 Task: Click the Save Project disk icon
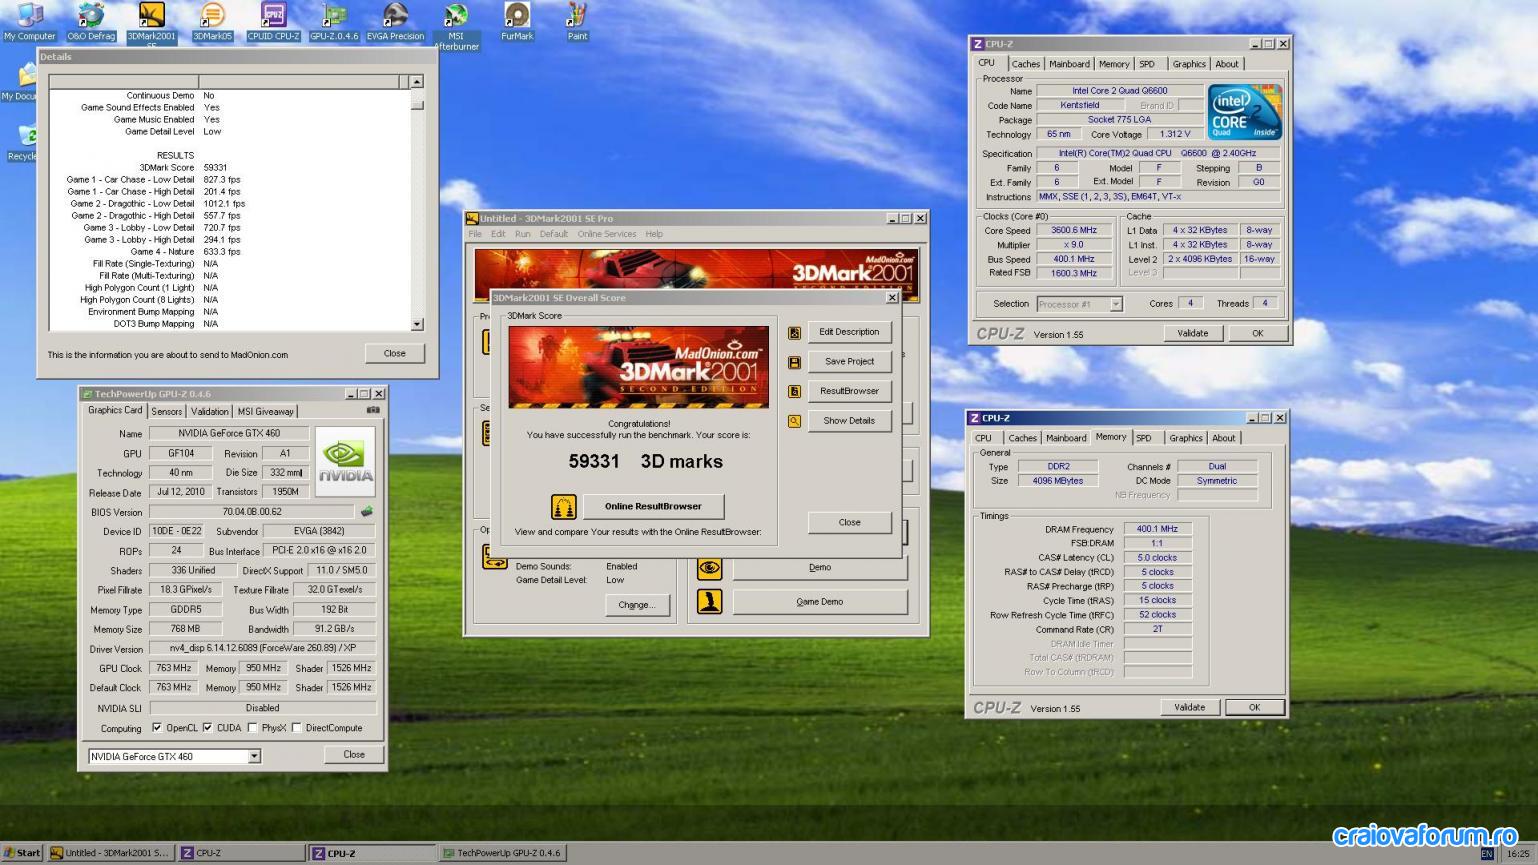[794, 362]
